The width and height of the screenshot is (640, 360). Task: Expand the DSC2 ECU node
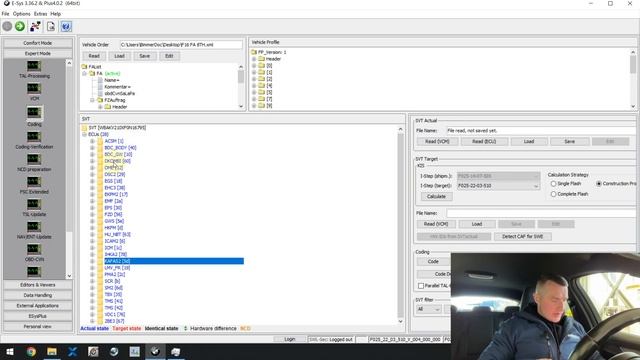pos(92,174)
